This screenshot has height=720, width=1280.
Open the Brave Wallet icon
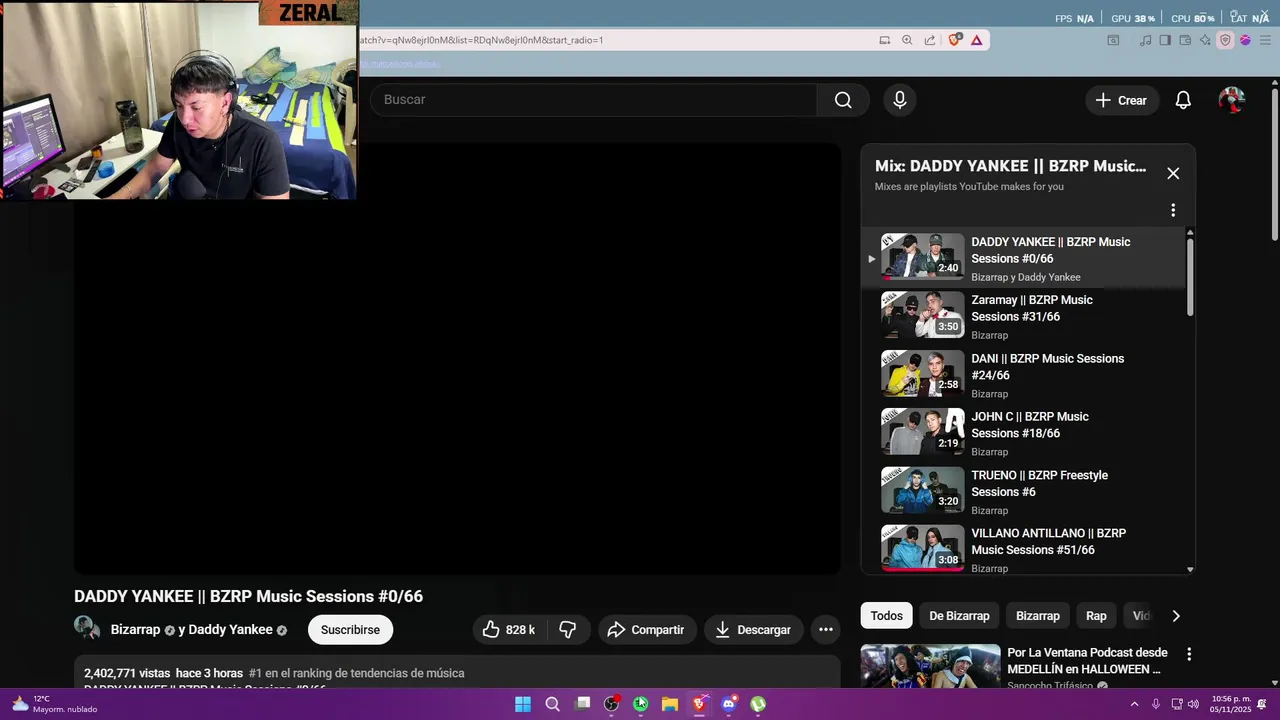click(1185, 40)
